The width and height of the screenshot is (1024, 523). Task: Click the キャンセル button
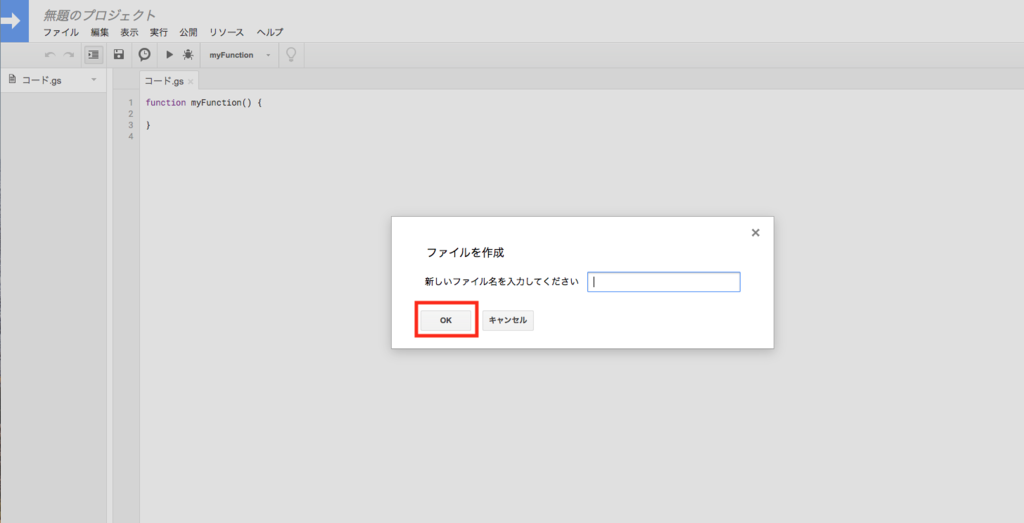(x=507, y=320)
